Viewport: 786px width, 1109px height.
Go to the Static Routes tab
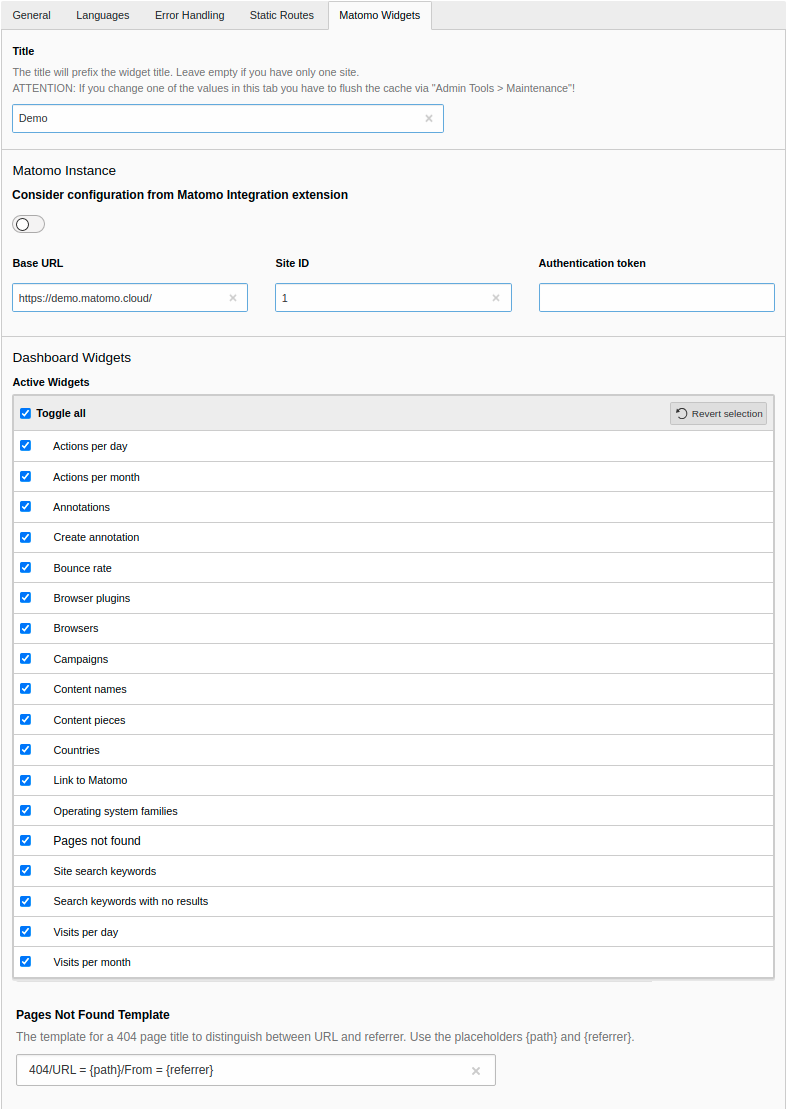point(281,15)
